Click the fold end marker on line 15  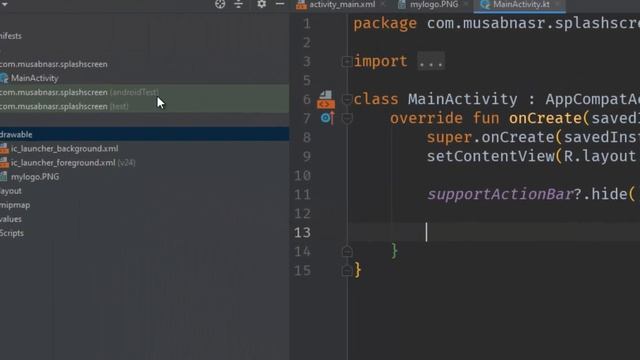click(347, 271)
